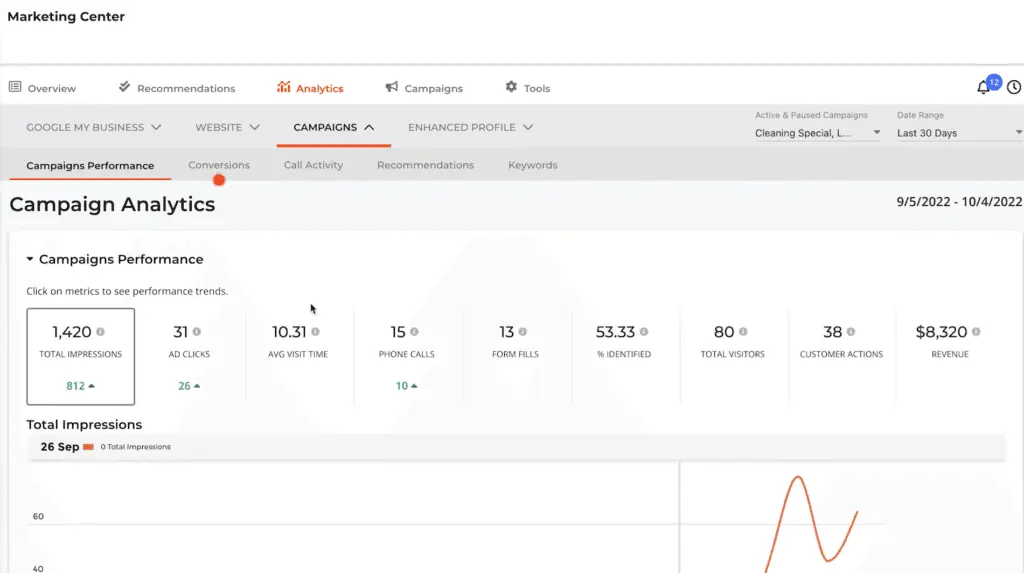Viewport: 1024px width, 573px height.
Task: Click the Overview list icon
Action: pos(15,87)
